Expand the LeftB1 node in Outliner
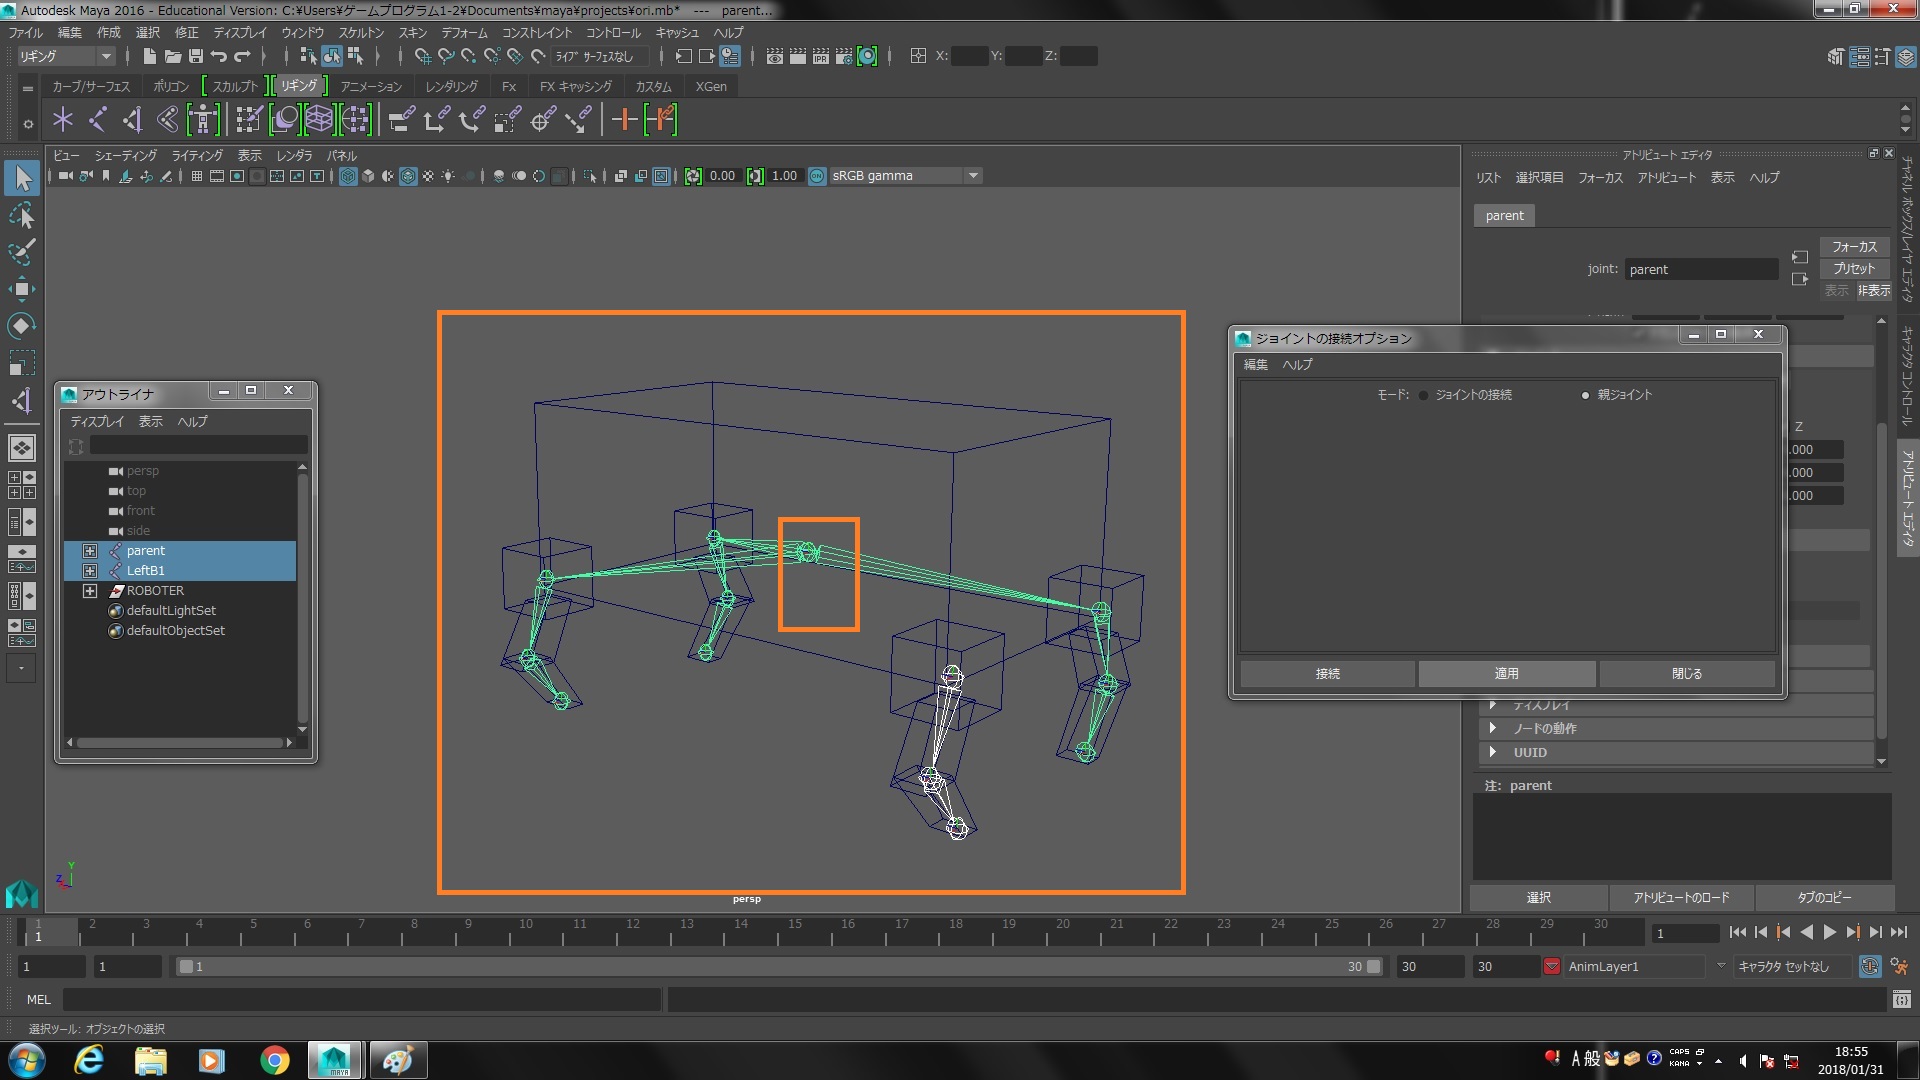The height and width of the screenshot is (1080, 1920). [x=90, y=571]
